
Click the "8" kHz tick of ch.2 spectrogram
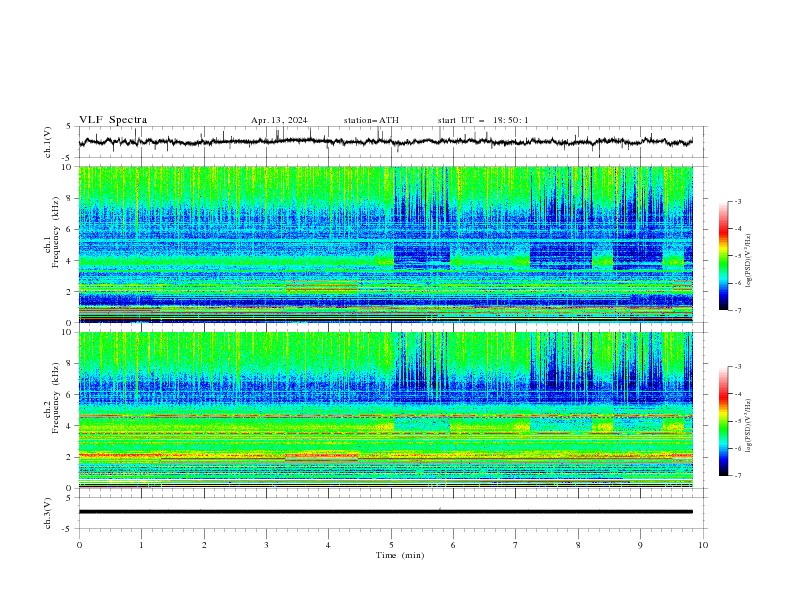coord(70,364)
